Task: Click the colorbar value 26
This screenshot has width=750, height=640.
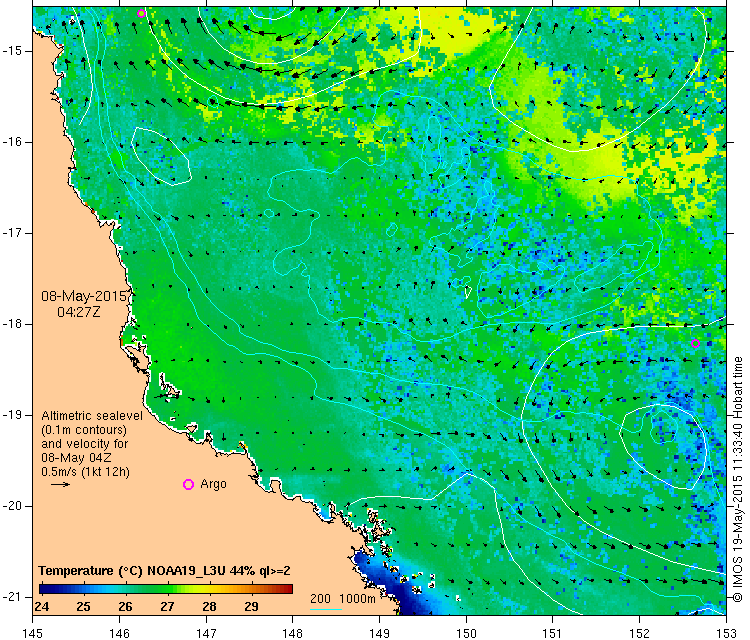Action: tap(125, 607)
